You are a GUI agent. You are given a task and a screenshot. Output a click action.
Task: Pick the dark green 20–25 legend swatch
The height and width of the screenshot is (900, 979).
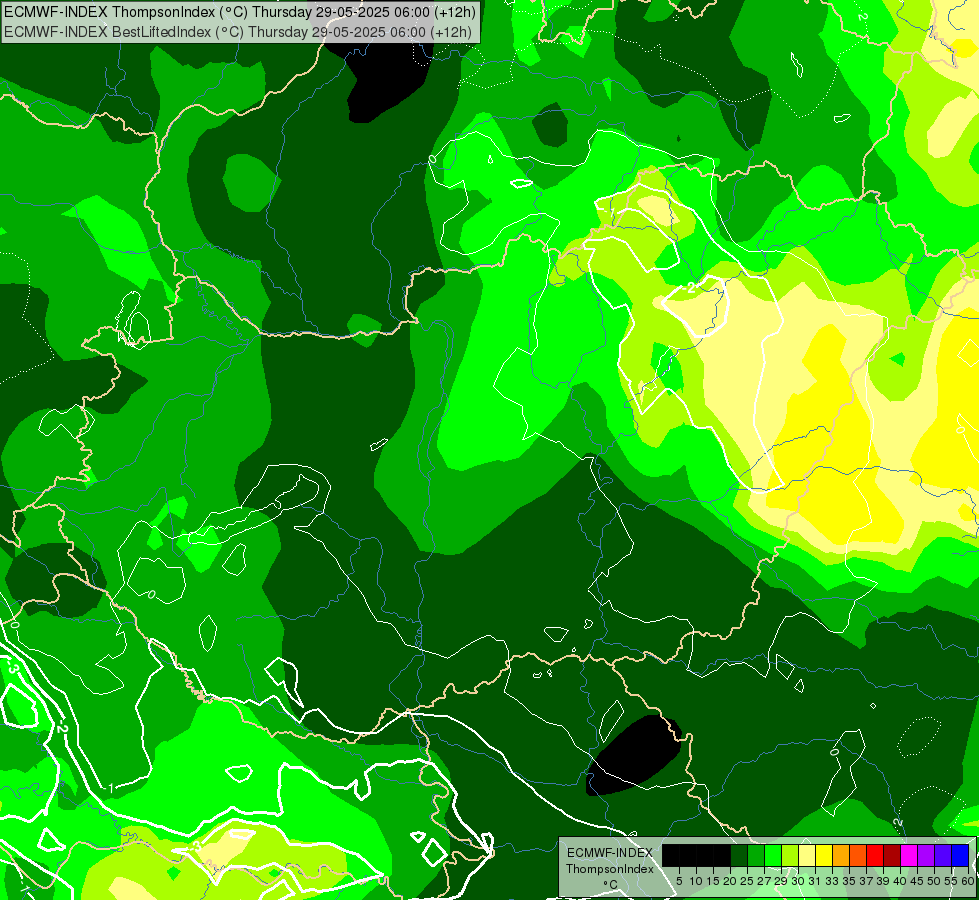pyautogui.click(x=739, y=855)
